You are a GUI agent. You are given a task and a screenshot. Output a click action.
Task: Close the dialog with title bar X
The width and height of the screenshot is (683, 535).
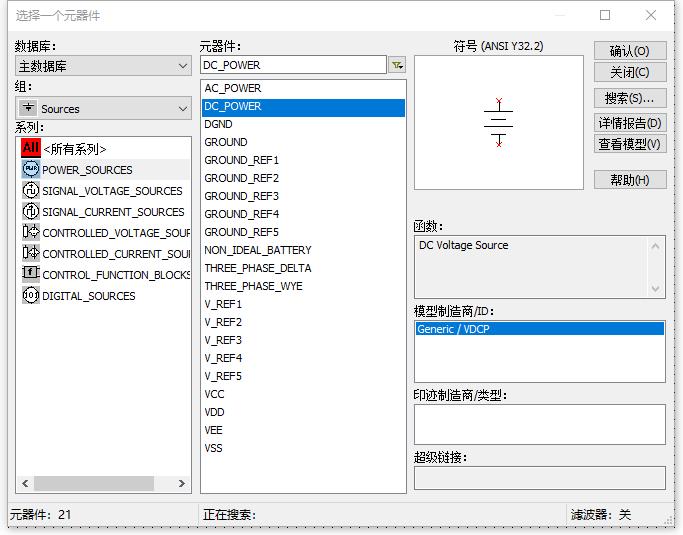(651, 15)
